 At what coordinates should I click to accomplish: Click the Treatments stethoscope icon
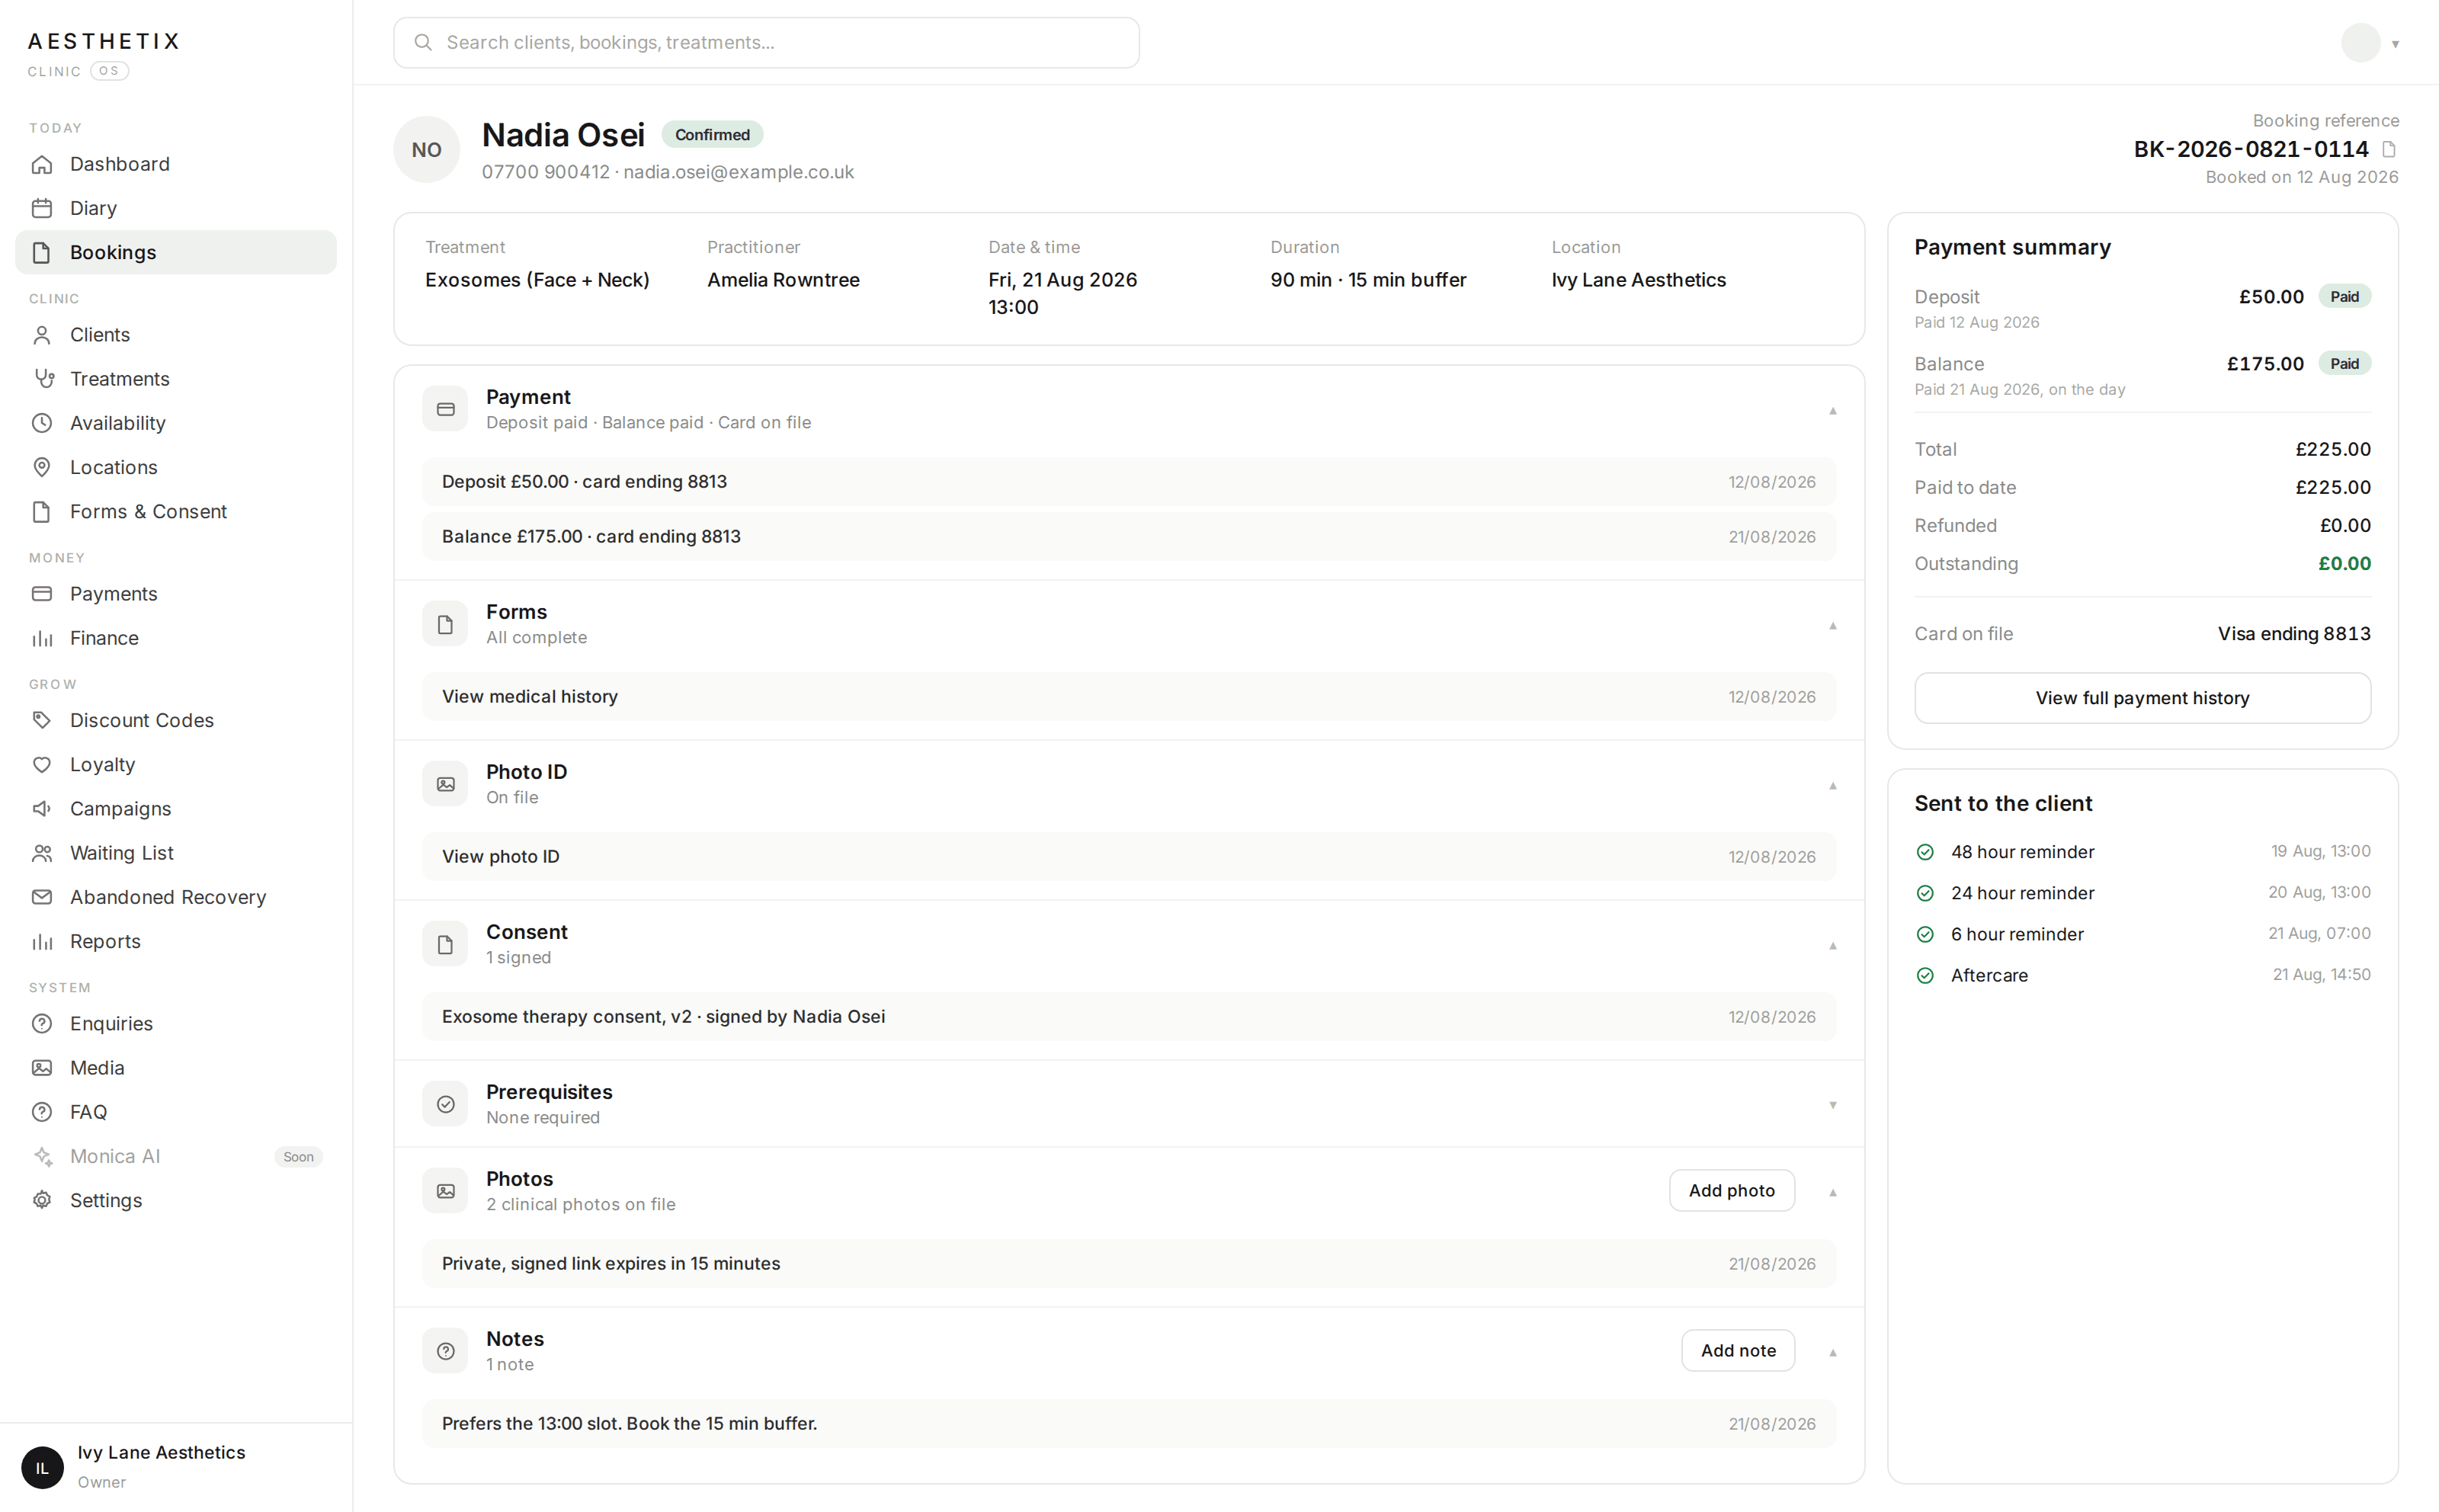click(x=42, y=379)
